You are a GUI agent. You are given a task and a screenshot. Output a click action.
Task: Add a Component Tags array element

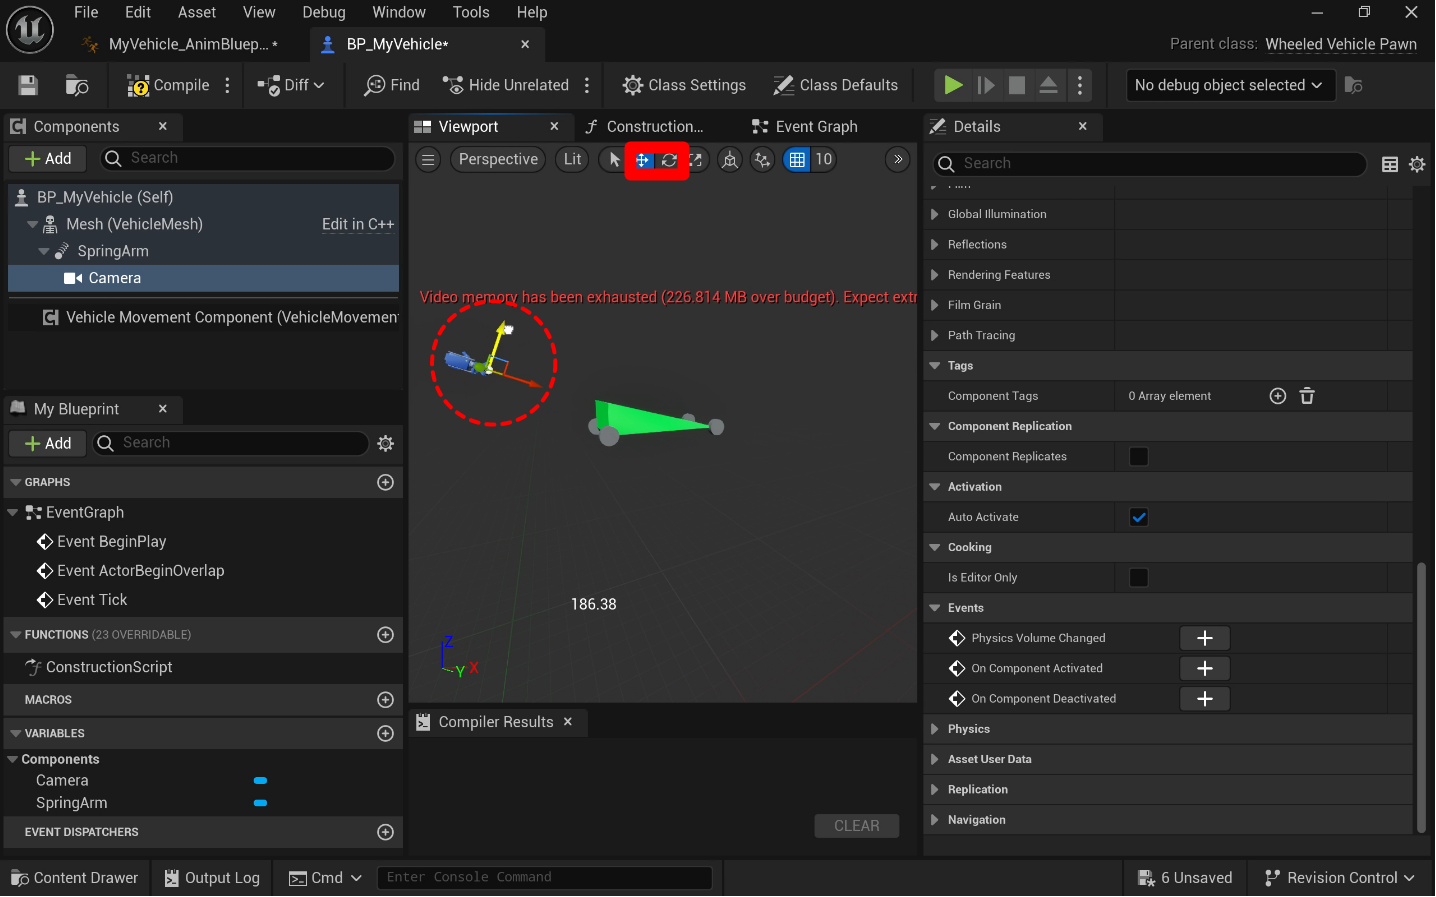(x=1277, y=396)
